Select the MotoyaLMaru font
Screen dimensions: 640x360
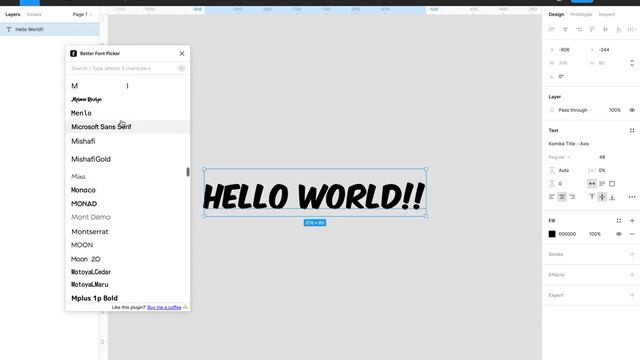90,284
